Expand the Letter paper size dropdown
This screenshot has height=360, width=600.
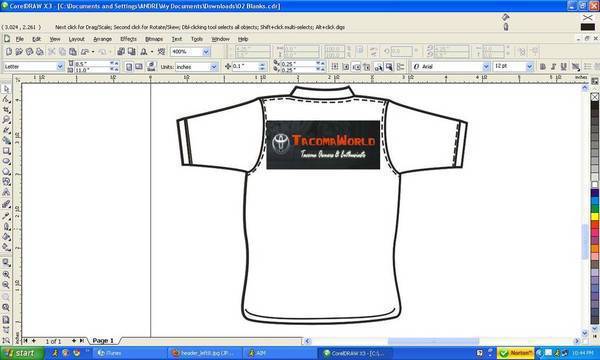[60, 67]
